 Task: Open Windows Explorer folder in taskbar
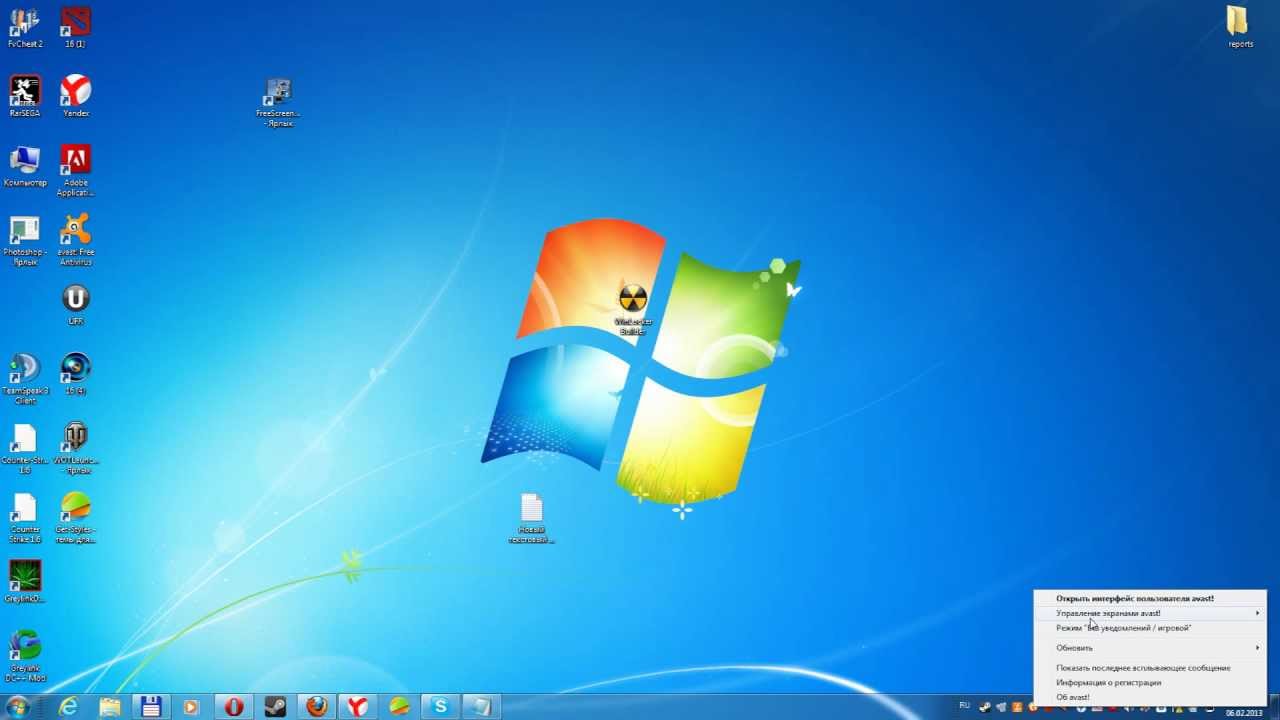(110, 707)
